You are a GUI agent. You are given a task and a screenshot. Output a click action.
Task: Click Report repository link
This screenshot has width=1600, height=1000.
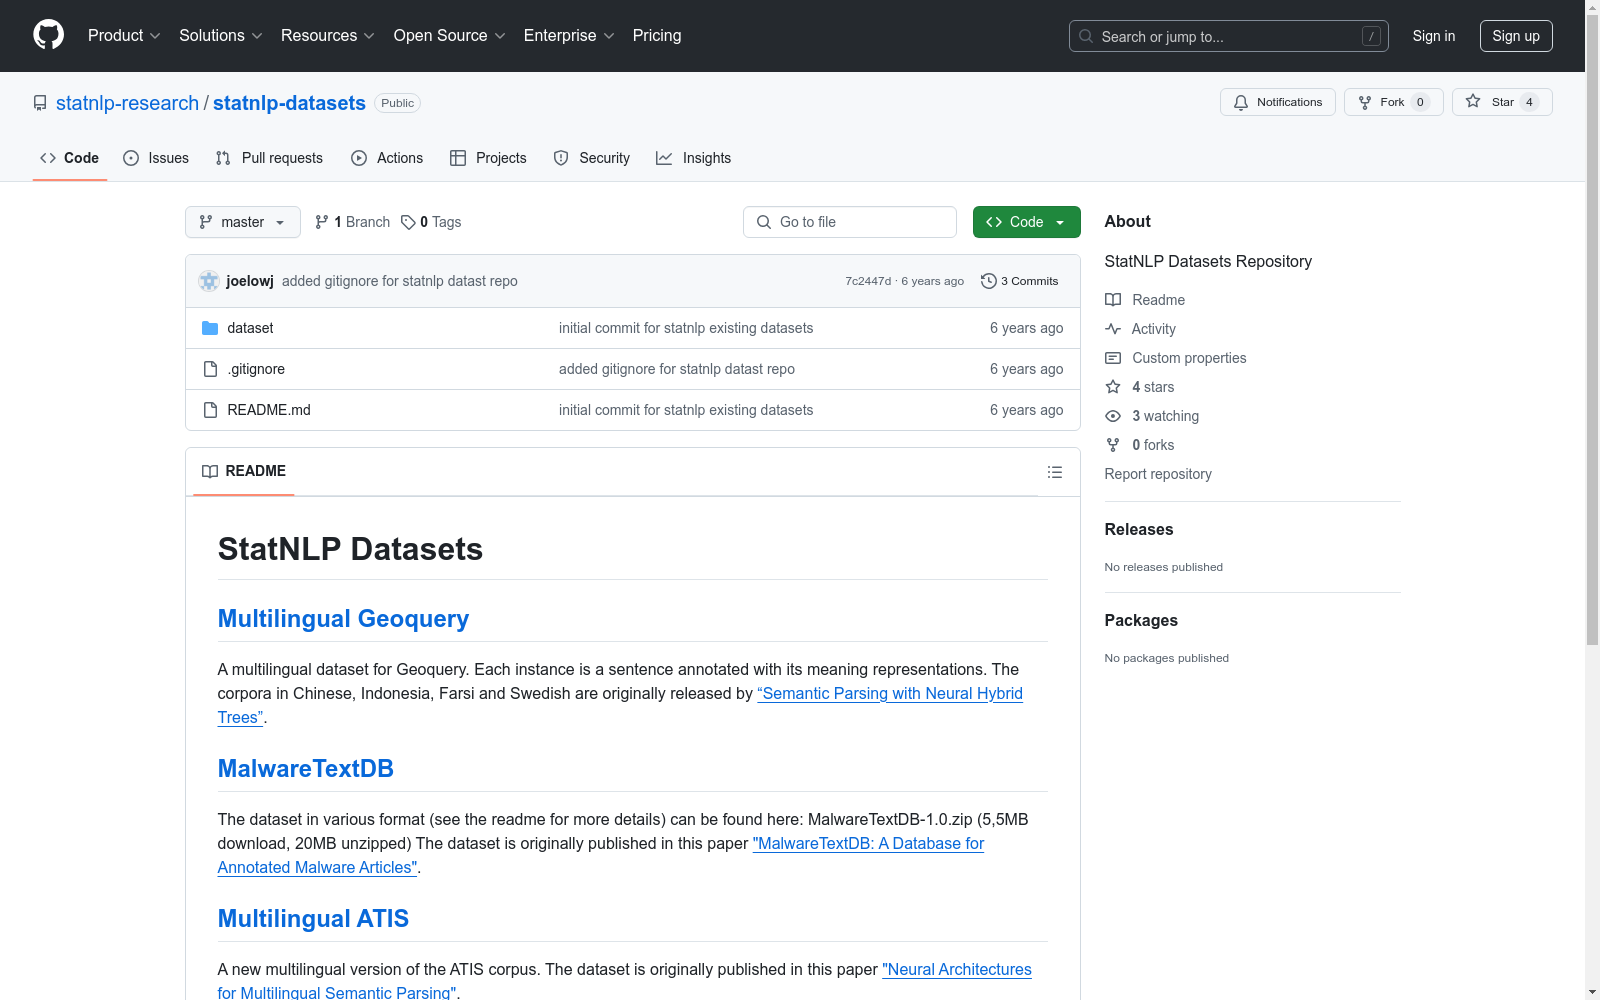click(1158, 474)
